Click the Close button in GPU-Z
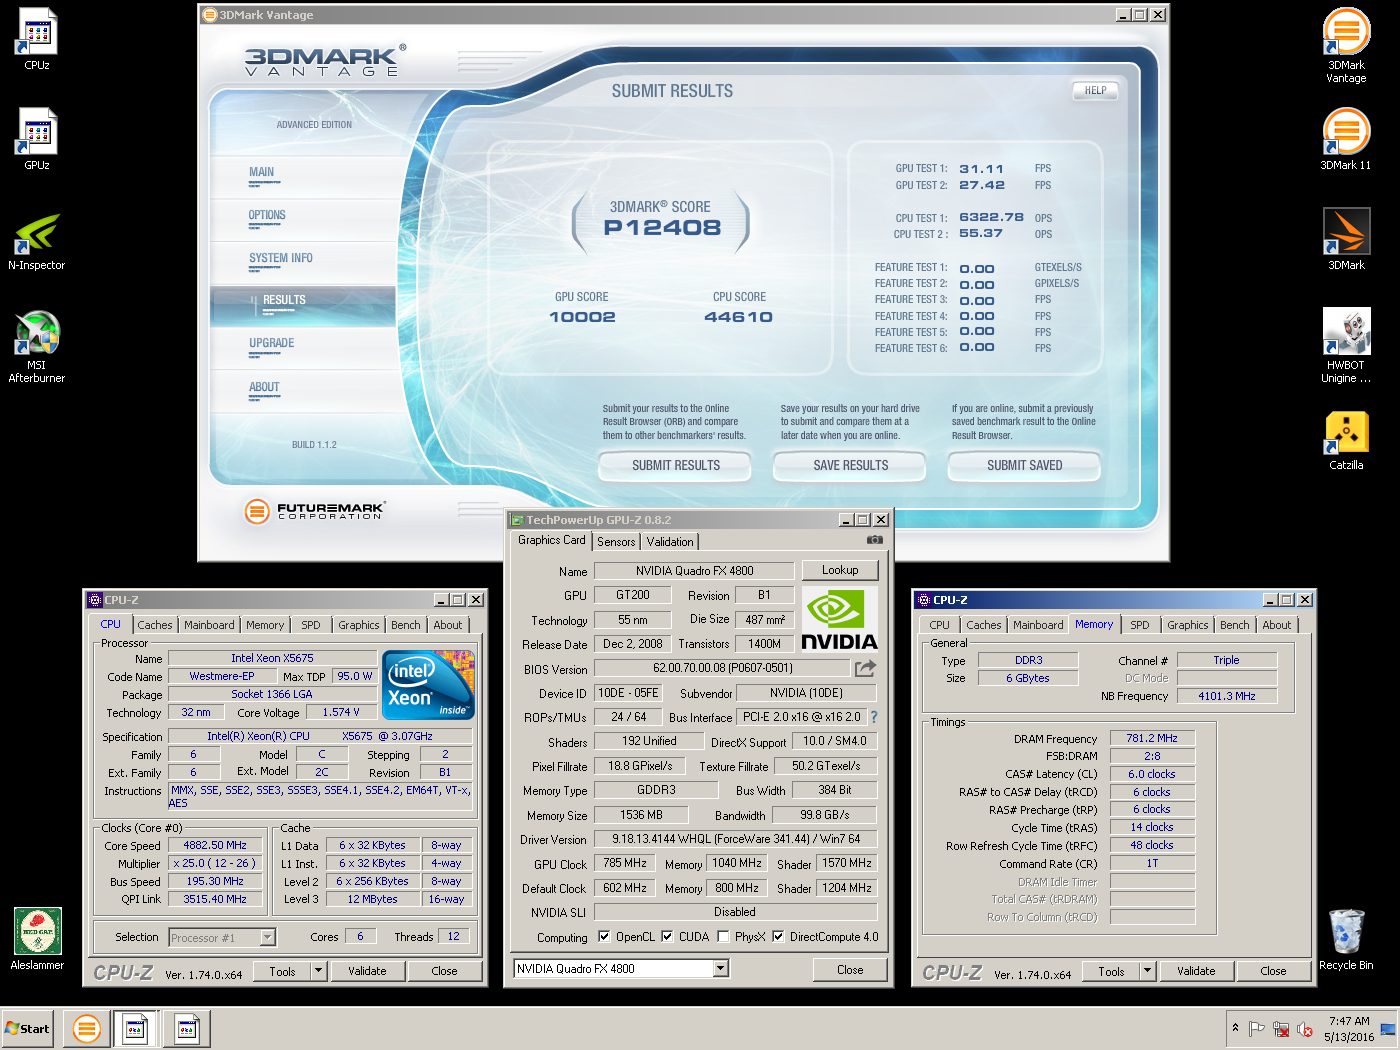The height and width of the screenshot is (1050, 1400). pyautogui.click(x=850, y=969)
